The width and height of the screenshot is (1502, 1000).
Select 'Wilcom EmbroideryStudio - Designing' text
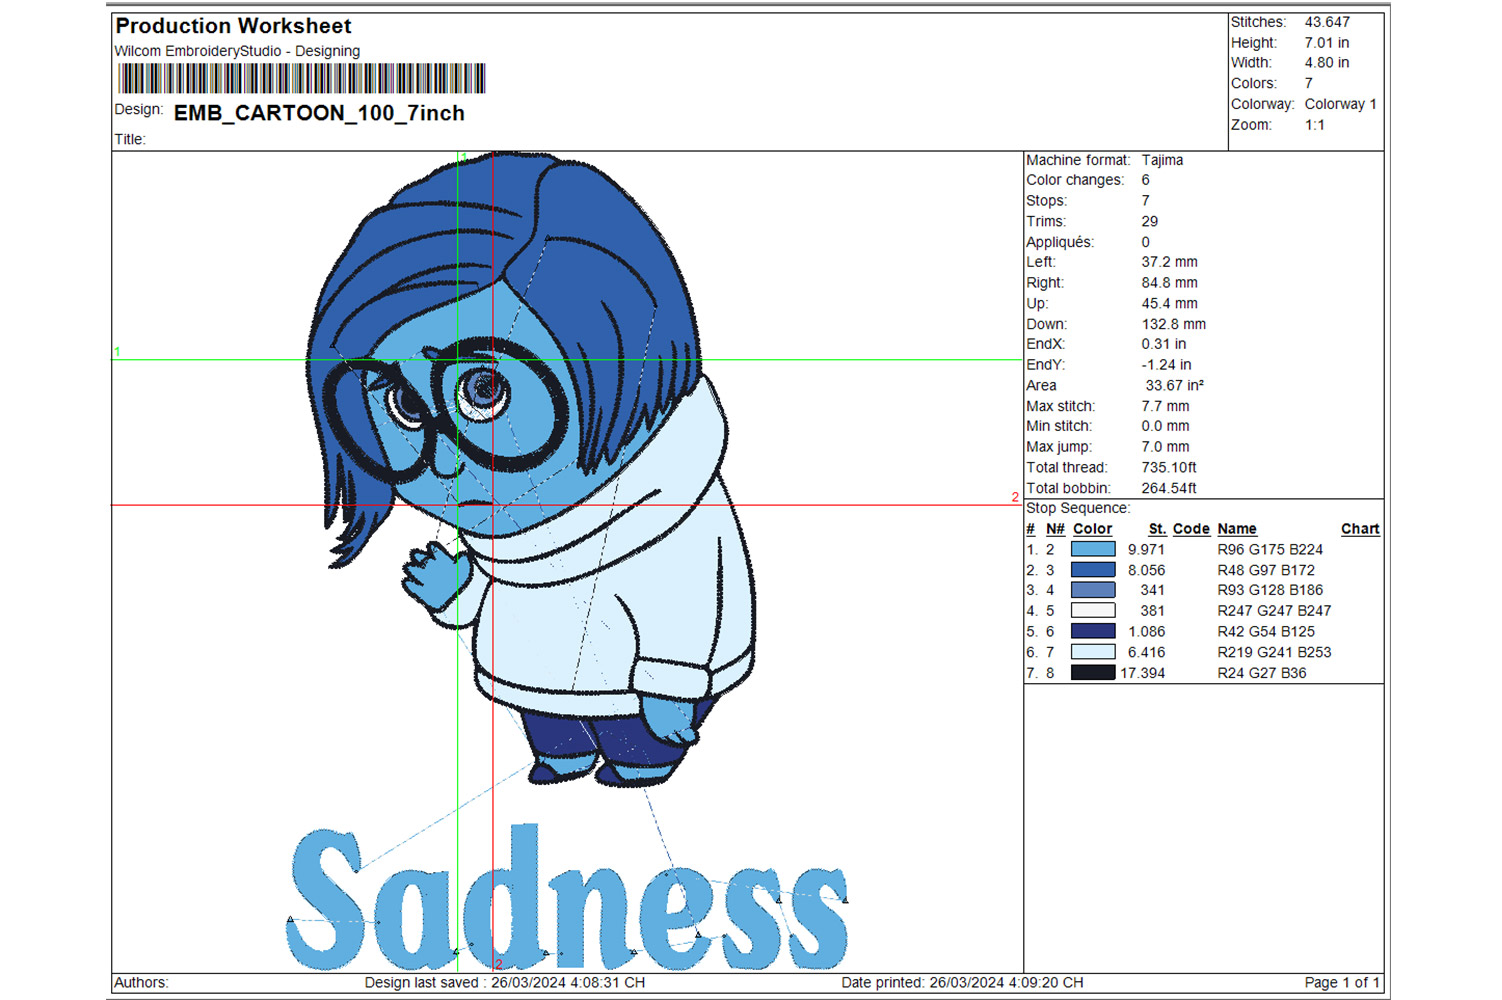237,51
